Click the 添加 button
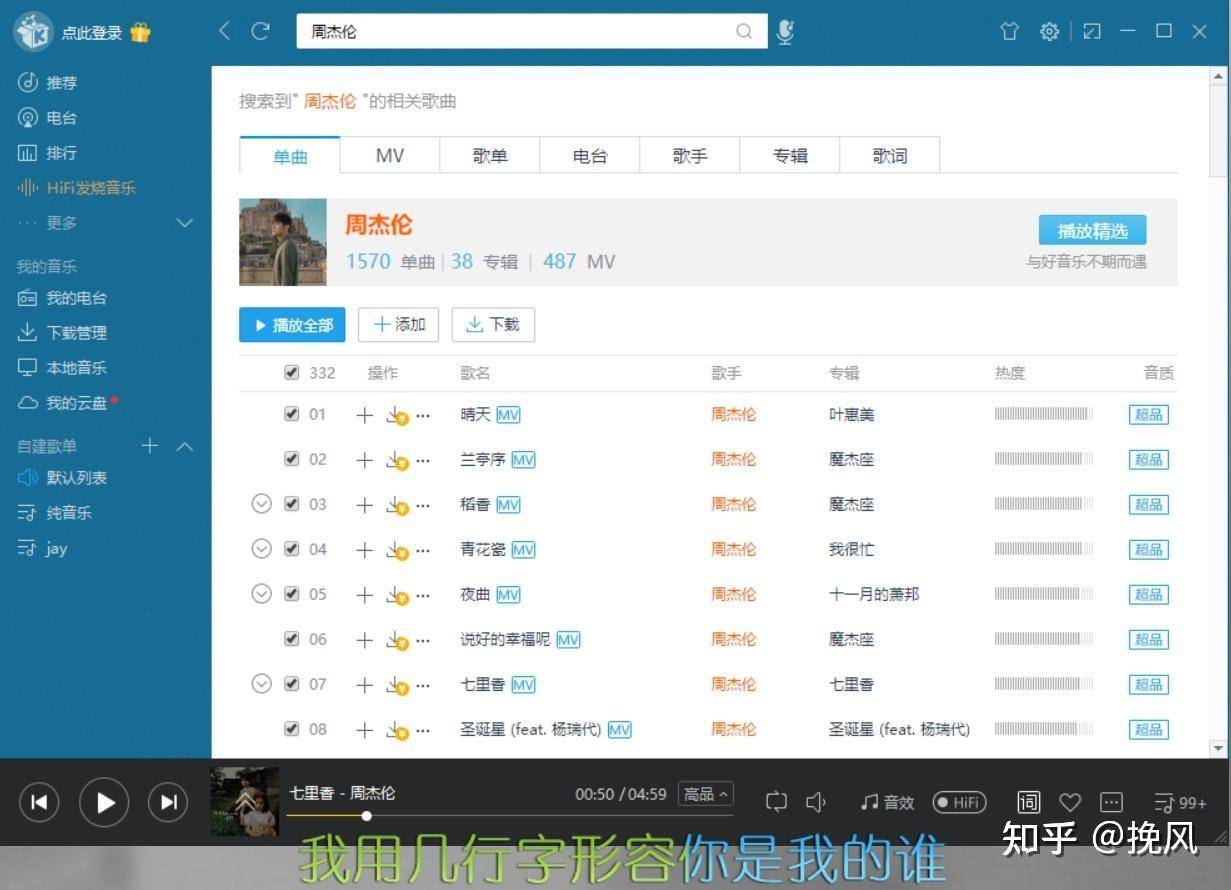1231x890 pixels. [x=398, y=325]
